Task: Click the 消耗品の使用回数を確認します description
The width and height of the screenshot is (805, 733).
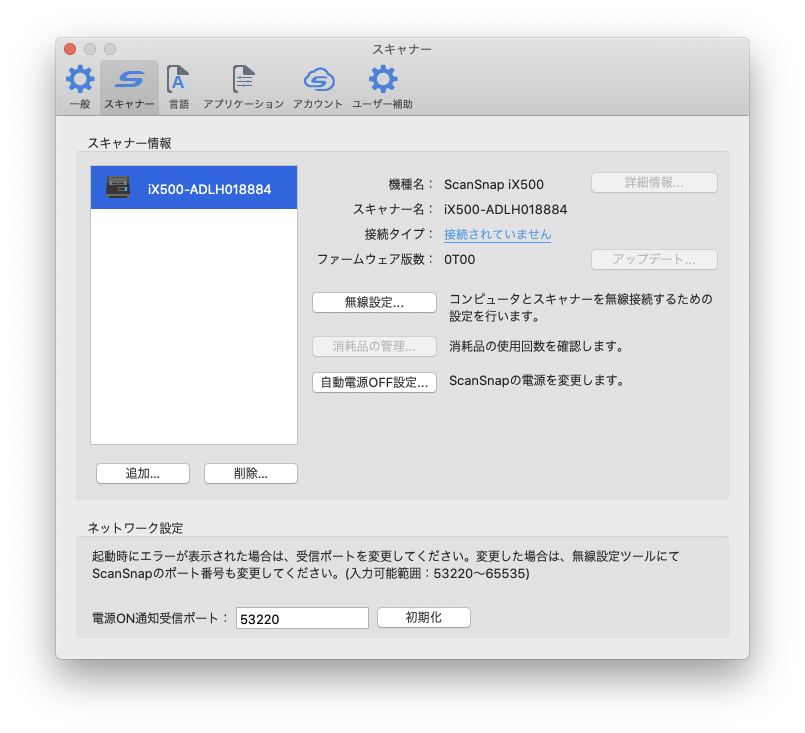Action: [536, 347]
